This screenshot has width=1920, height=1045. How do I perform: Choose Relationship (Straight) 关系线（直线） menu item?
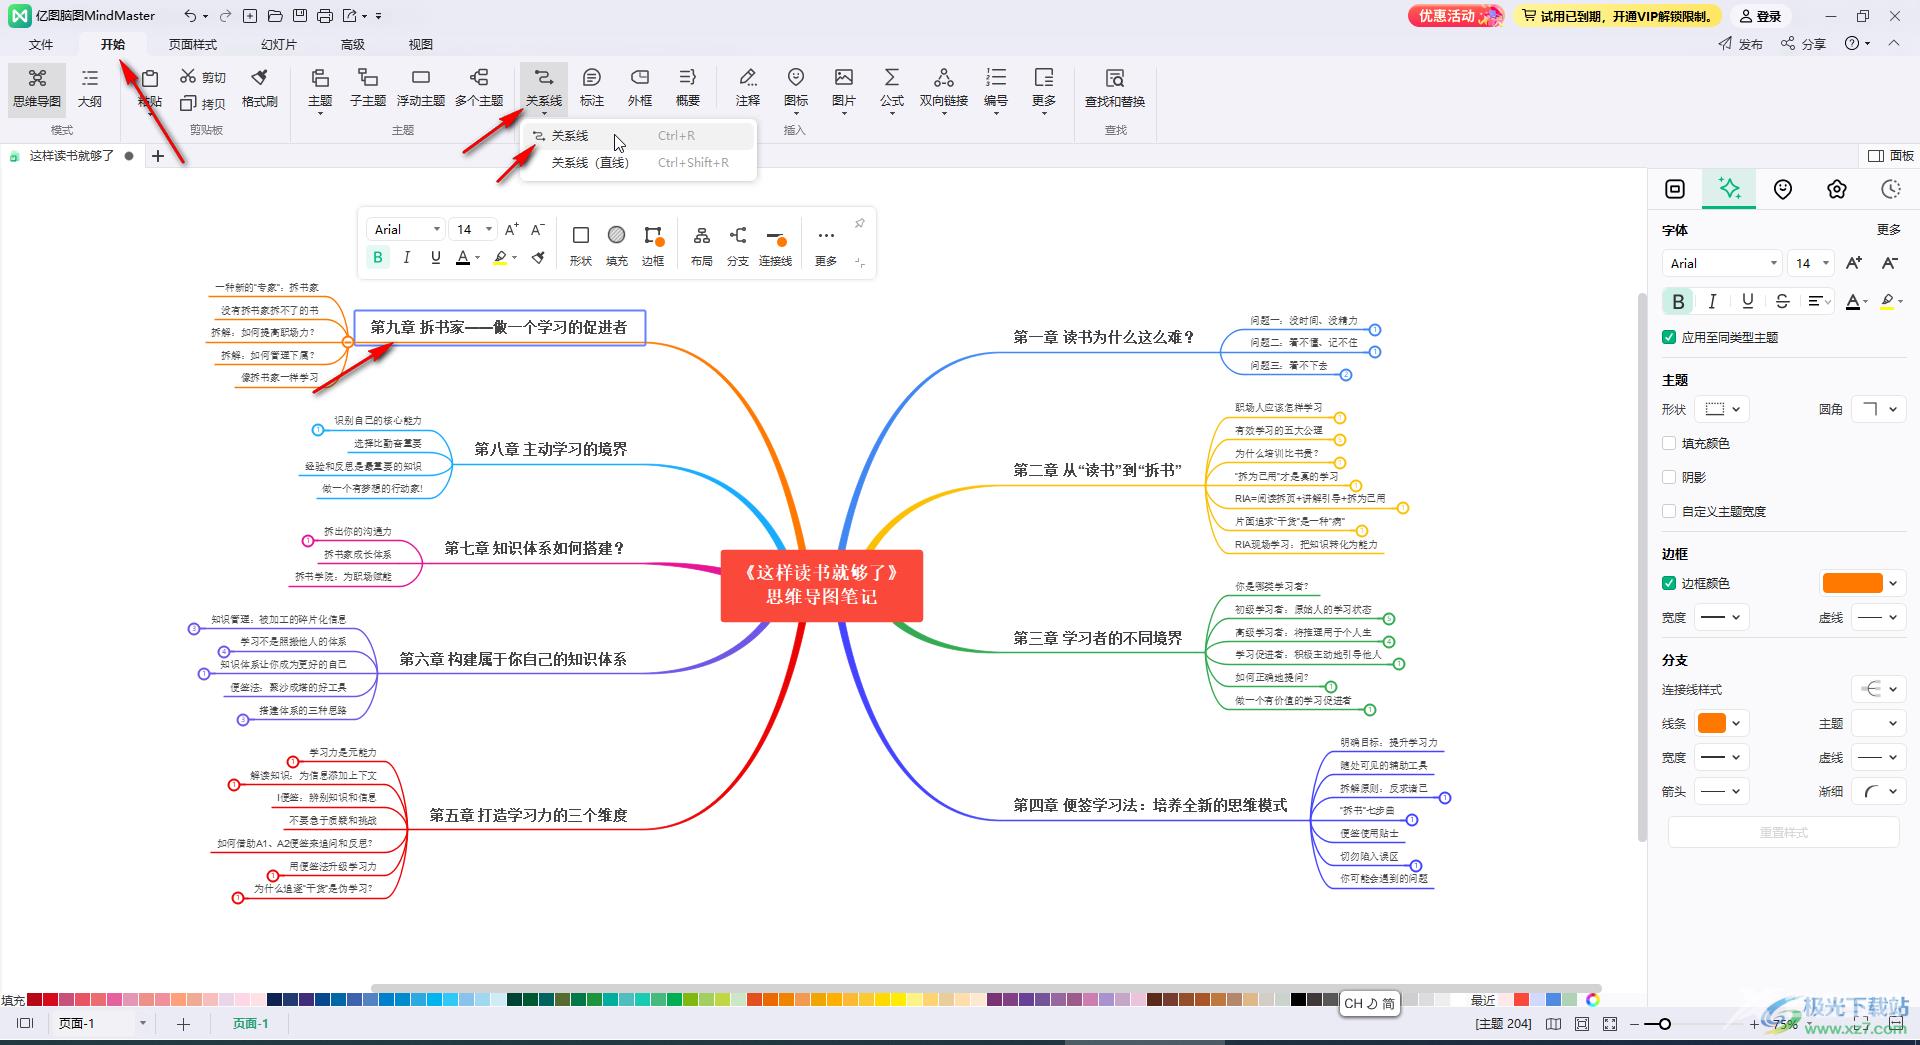click(x=639, y=163)
